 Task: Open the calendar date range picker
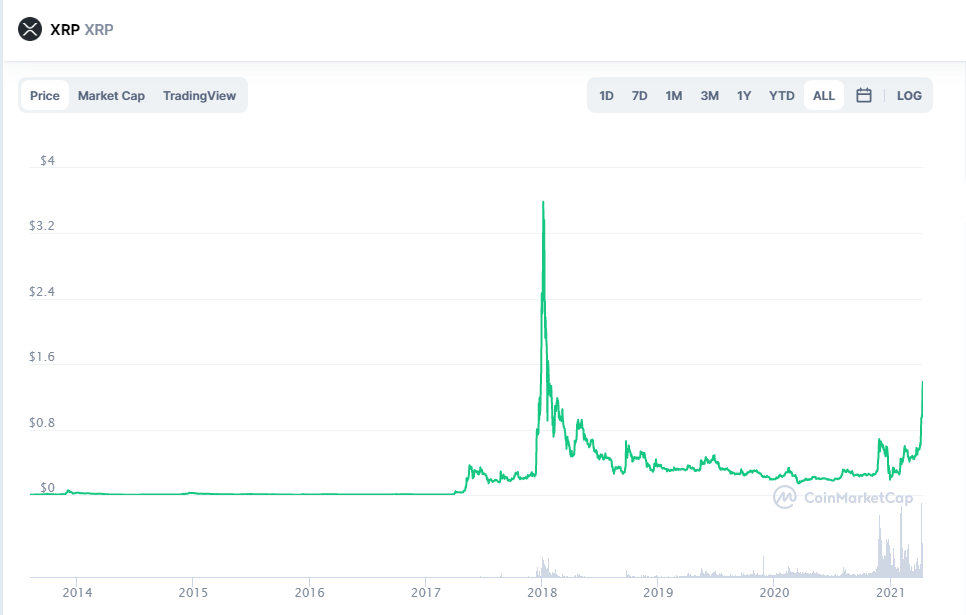tap(864, 96)
